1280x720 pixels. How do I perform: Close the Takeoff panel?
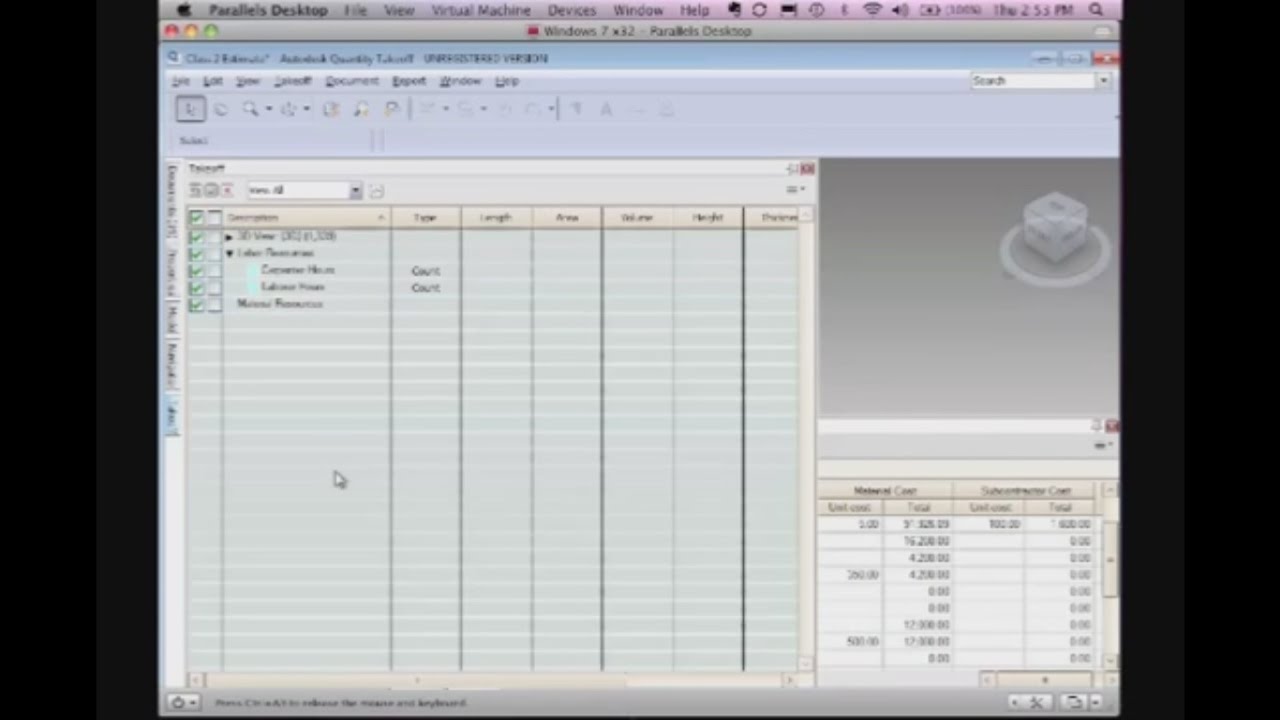(807, 169)
